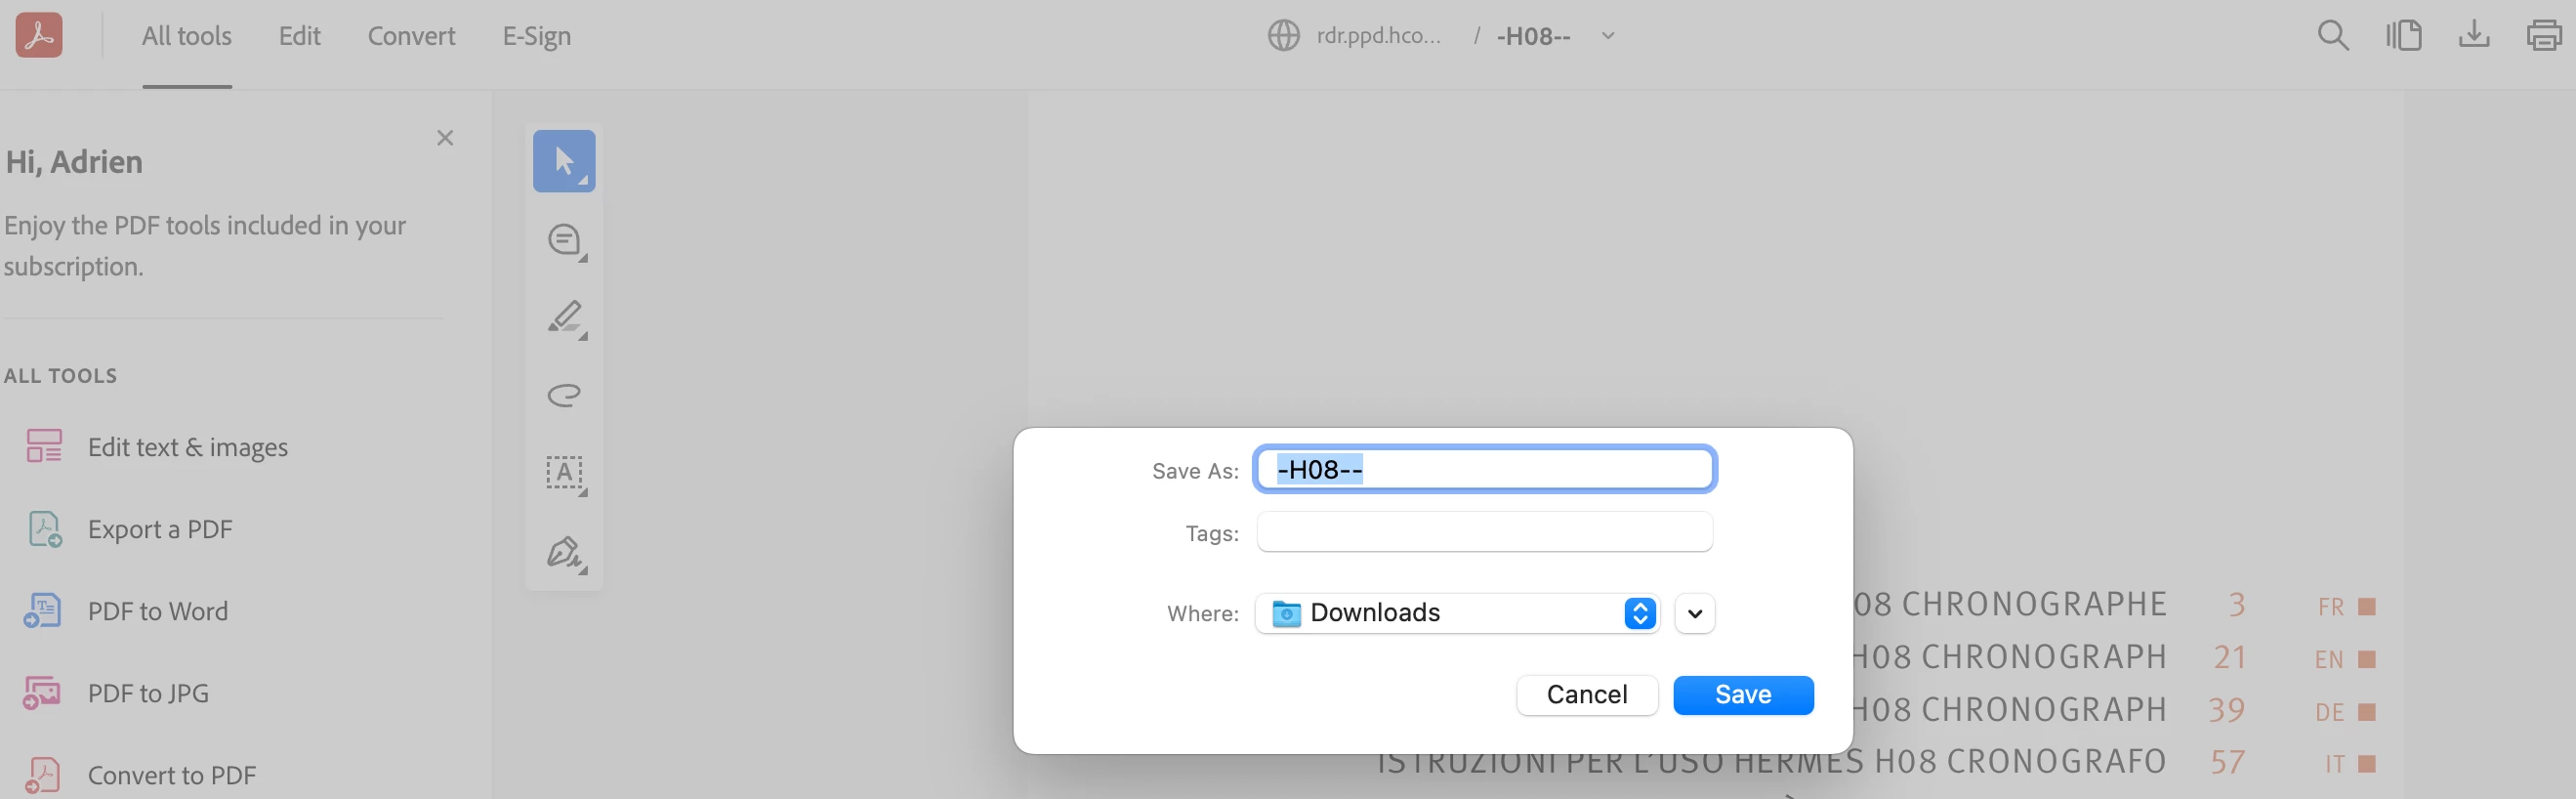Select the text box tool
2576x799 pixels.
pos(565,473)
